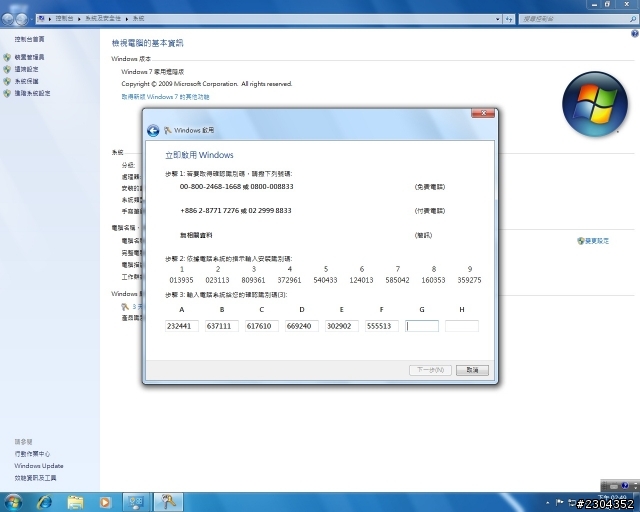The height and width of the screenshot is (512, 640).
Task: Click the Action Center flag tray icon
Action: pos(560,502)
